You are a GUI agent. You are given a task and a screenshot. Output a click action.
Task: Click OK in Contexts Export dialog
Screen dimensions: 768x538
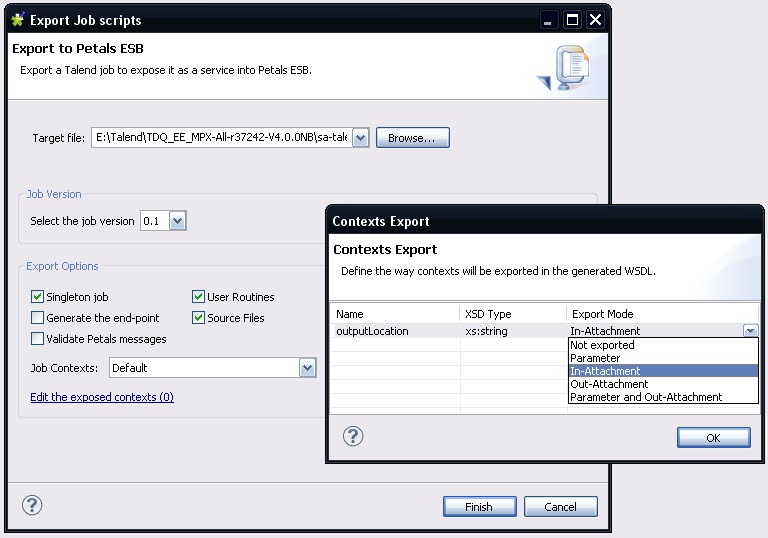click(713, 437)
